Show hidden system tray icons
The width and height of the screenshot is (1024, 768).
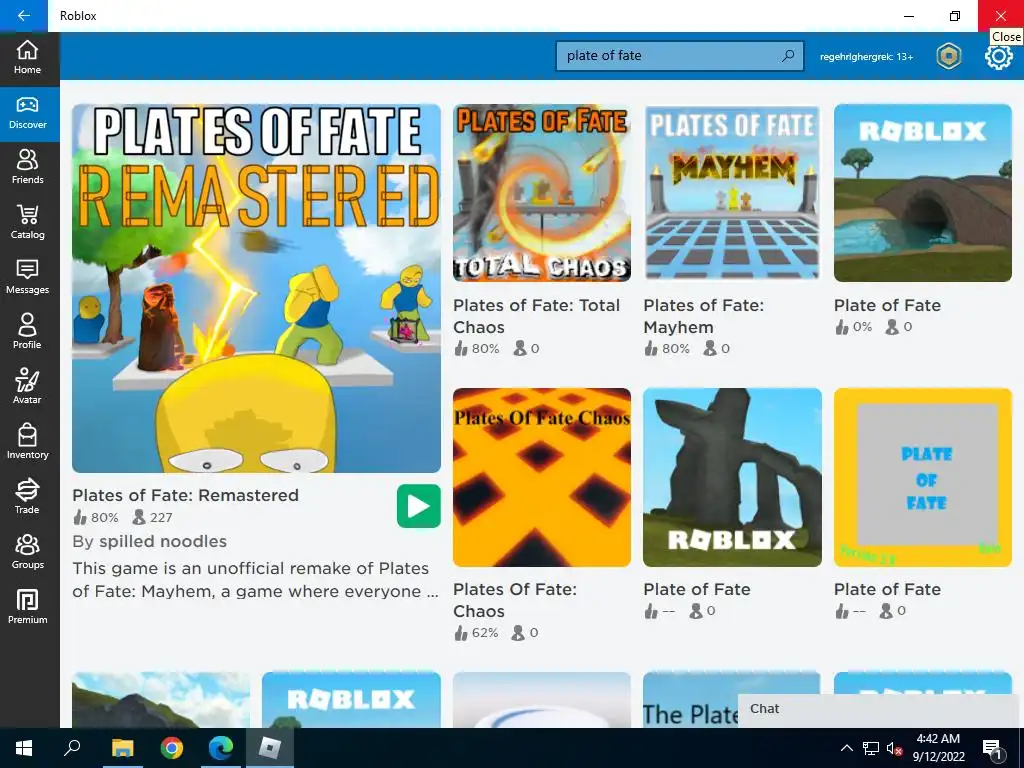pyautogui.click(x=846, y=748)
